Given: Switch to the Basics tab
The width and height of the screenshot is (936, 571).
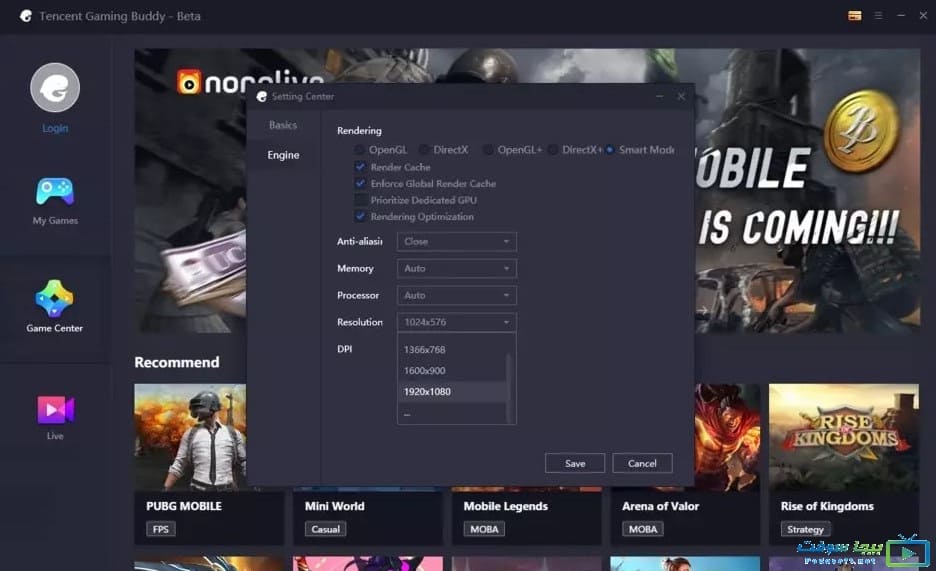Looking at the screenshot, I should (x=283, y=125).
